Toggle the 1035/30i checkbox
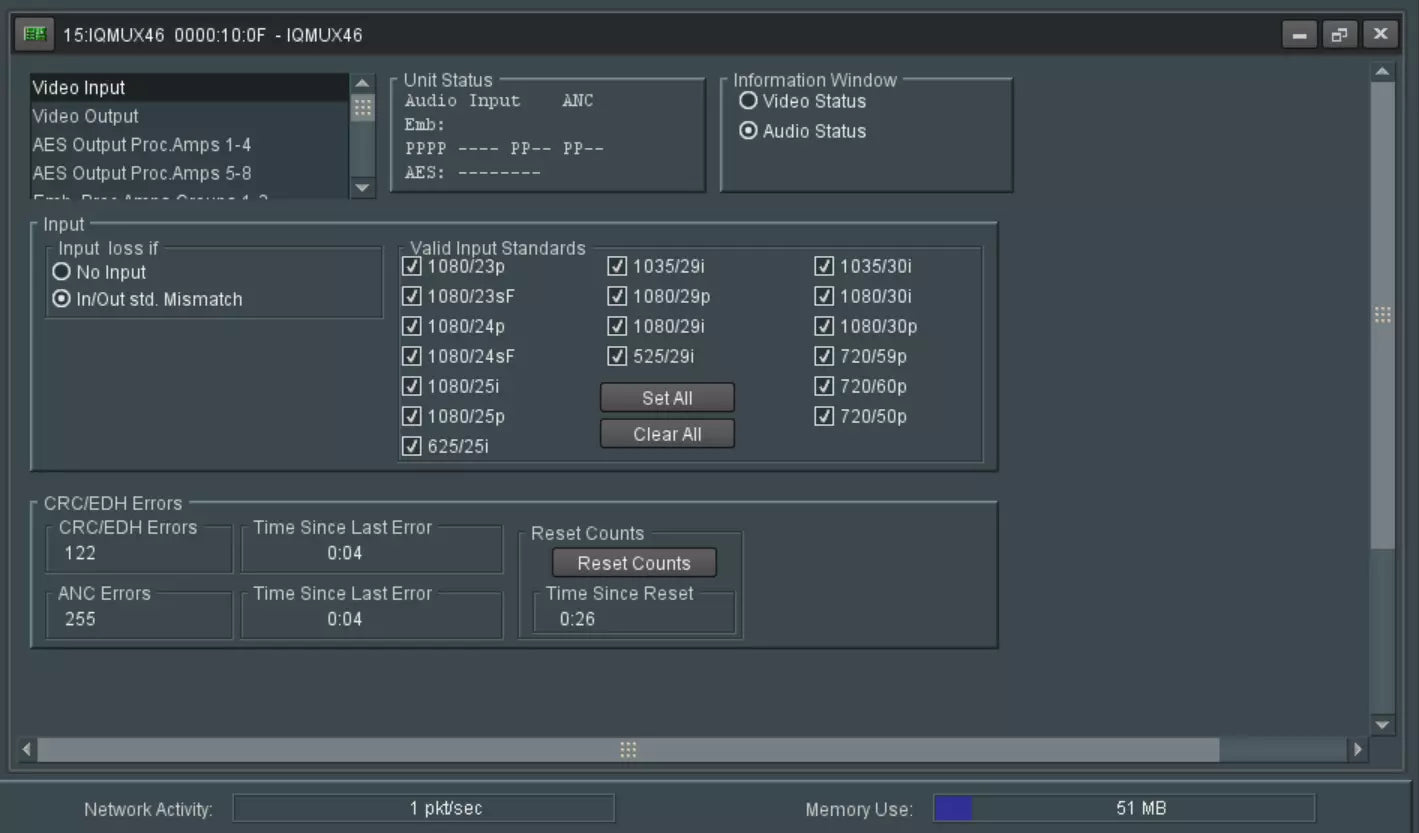The height and width of the screenshot is (833, 1419). pos(825,267)
